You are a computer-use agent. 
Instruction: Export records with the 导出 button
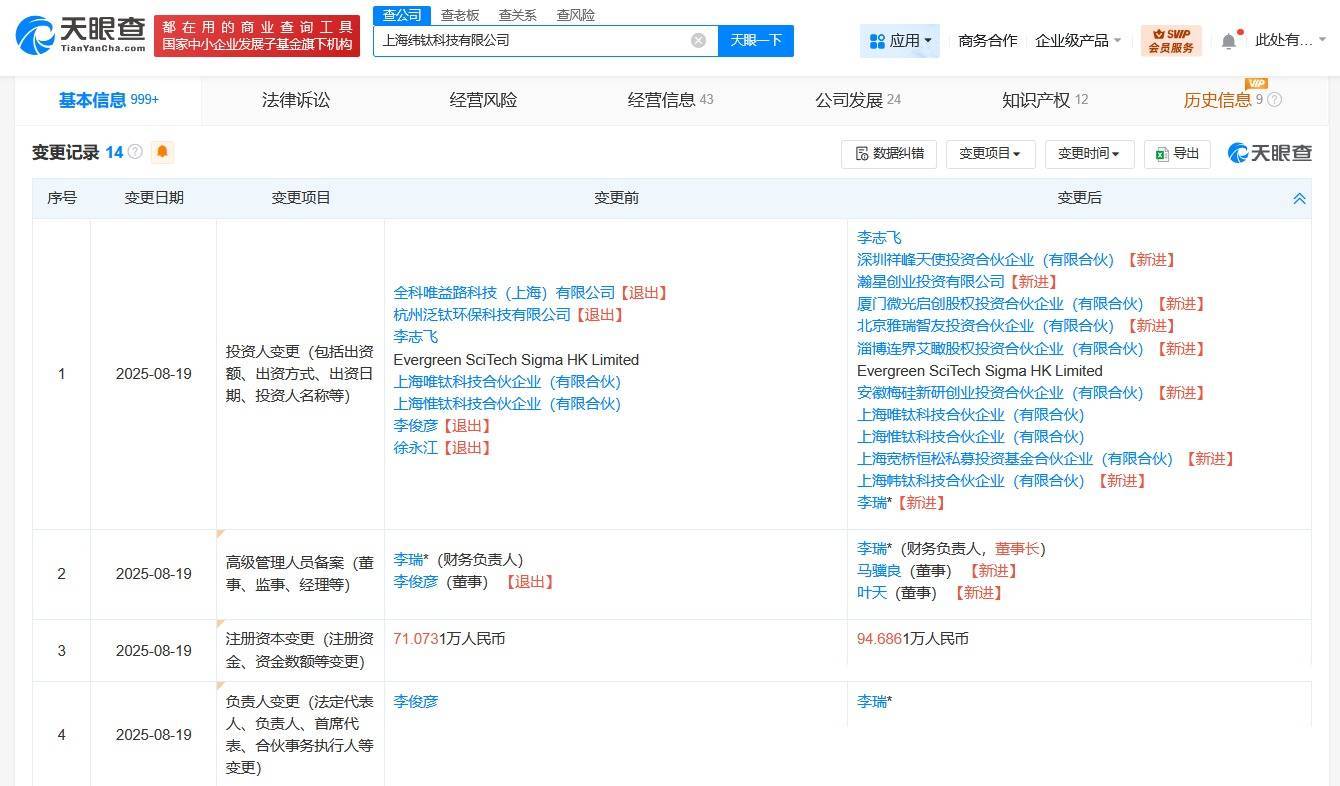click(1177, 153)
